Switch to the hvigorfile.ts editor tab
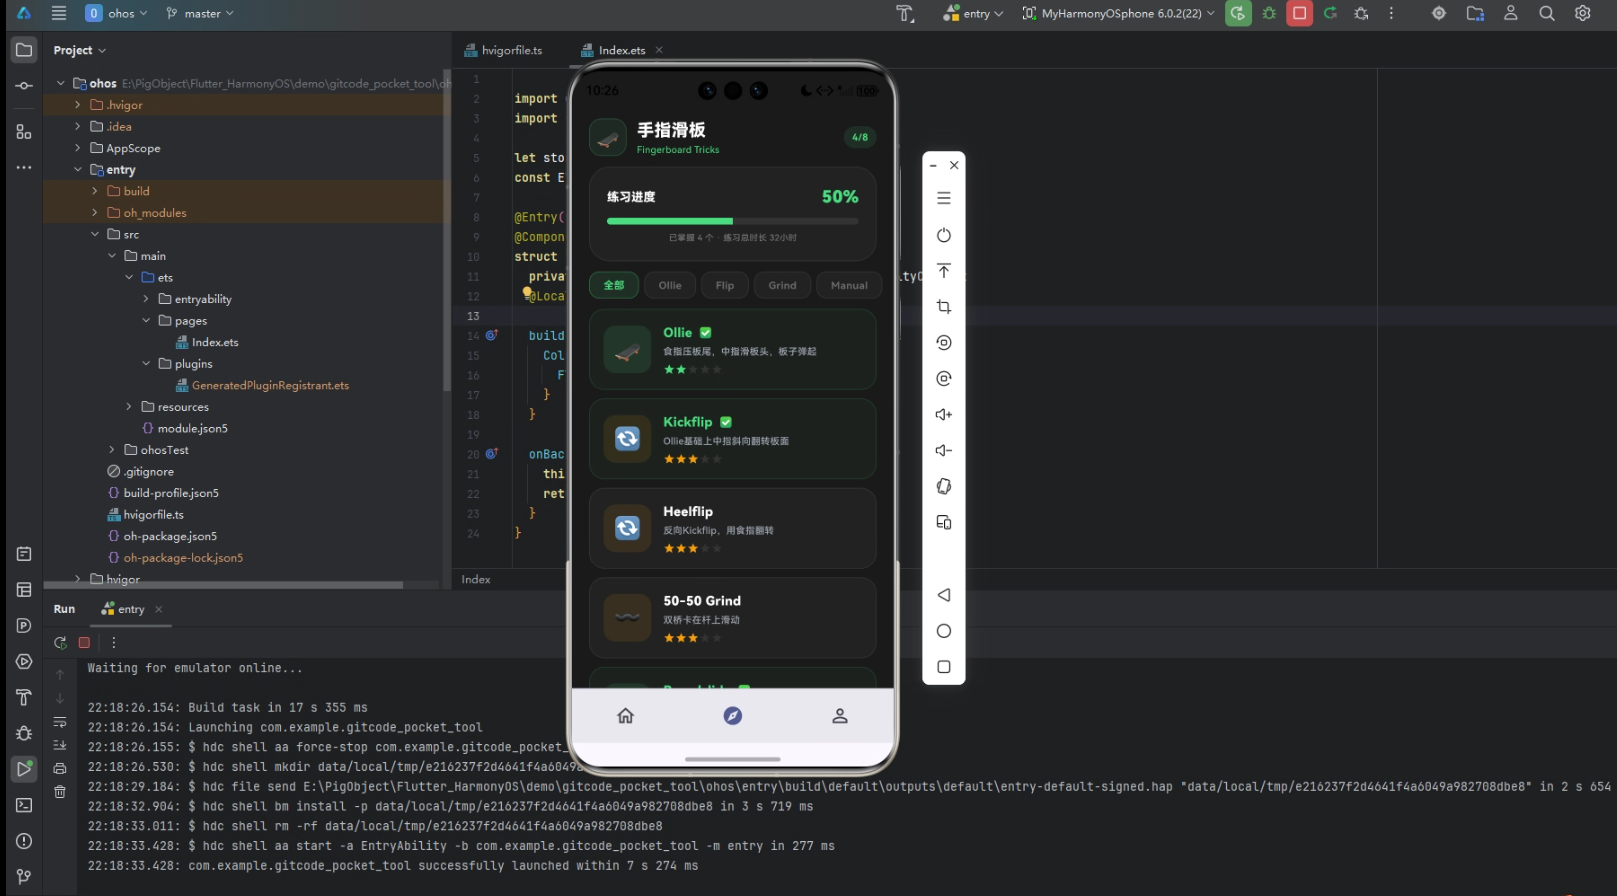Viewport: 1617px width, 896px height. pyautogui.click(x=504, y=50)
